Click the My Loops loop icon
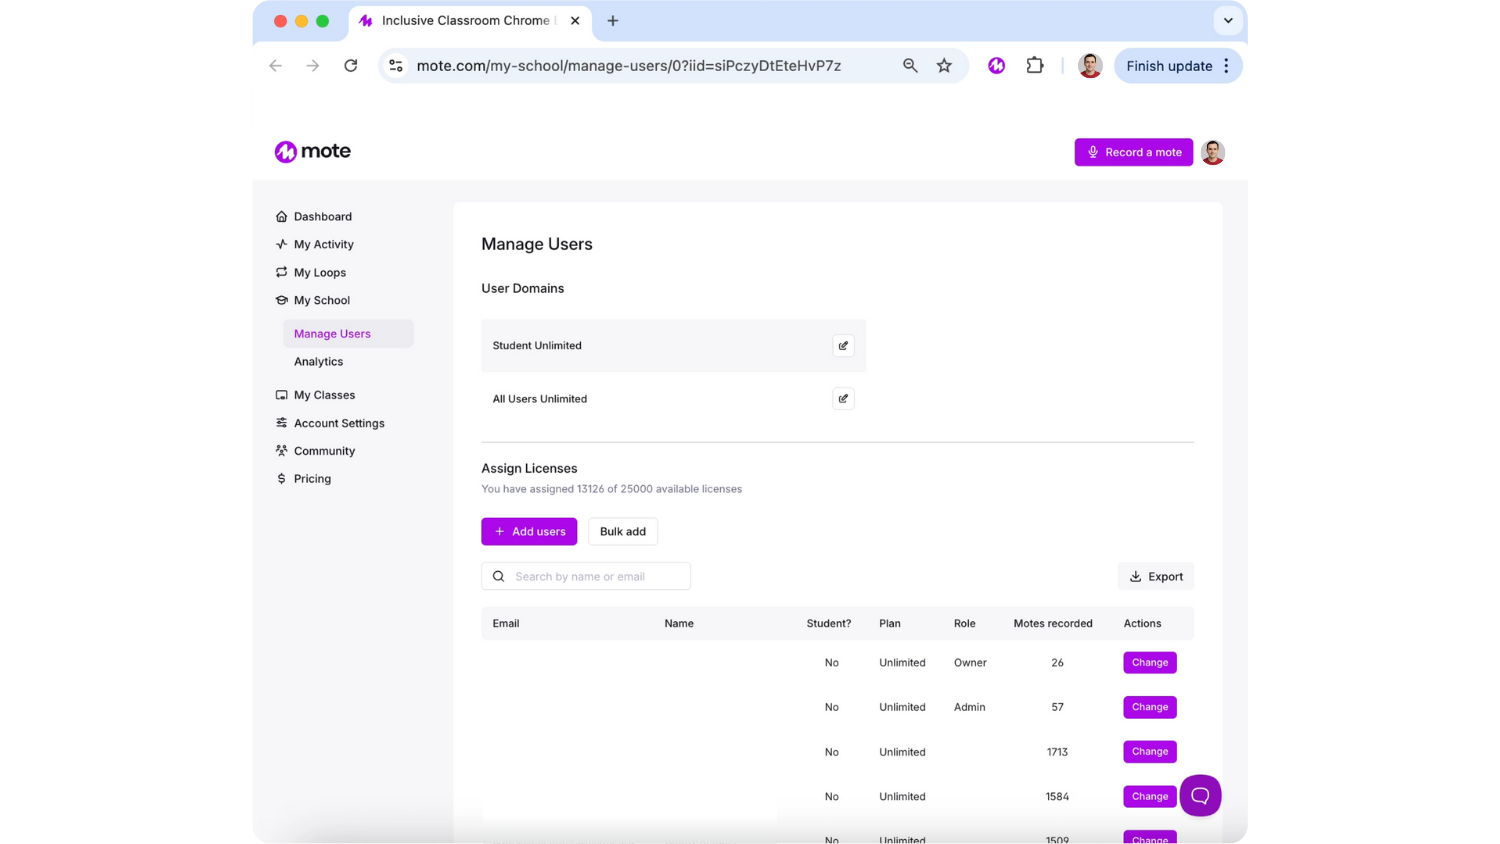Viewport: 1500px width, 844px height. [x=281, y=272]
